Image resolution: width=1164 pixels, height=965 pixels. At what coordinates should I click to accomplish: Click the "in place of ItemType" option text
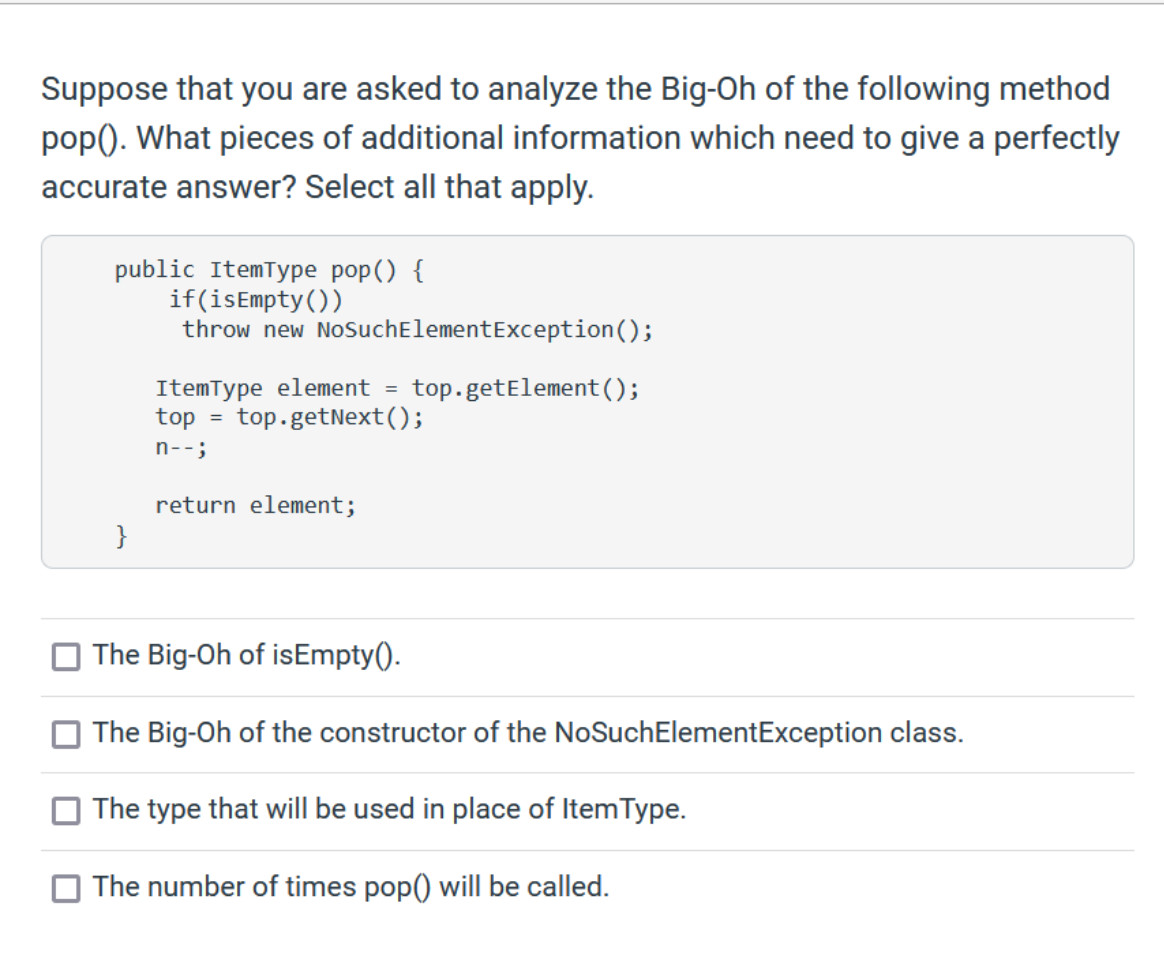click(389, 809)
